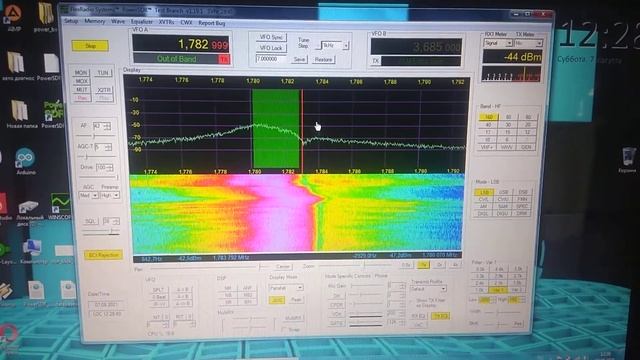
Task: Open the Preamp High dropdown
Action: click(110, 196)
